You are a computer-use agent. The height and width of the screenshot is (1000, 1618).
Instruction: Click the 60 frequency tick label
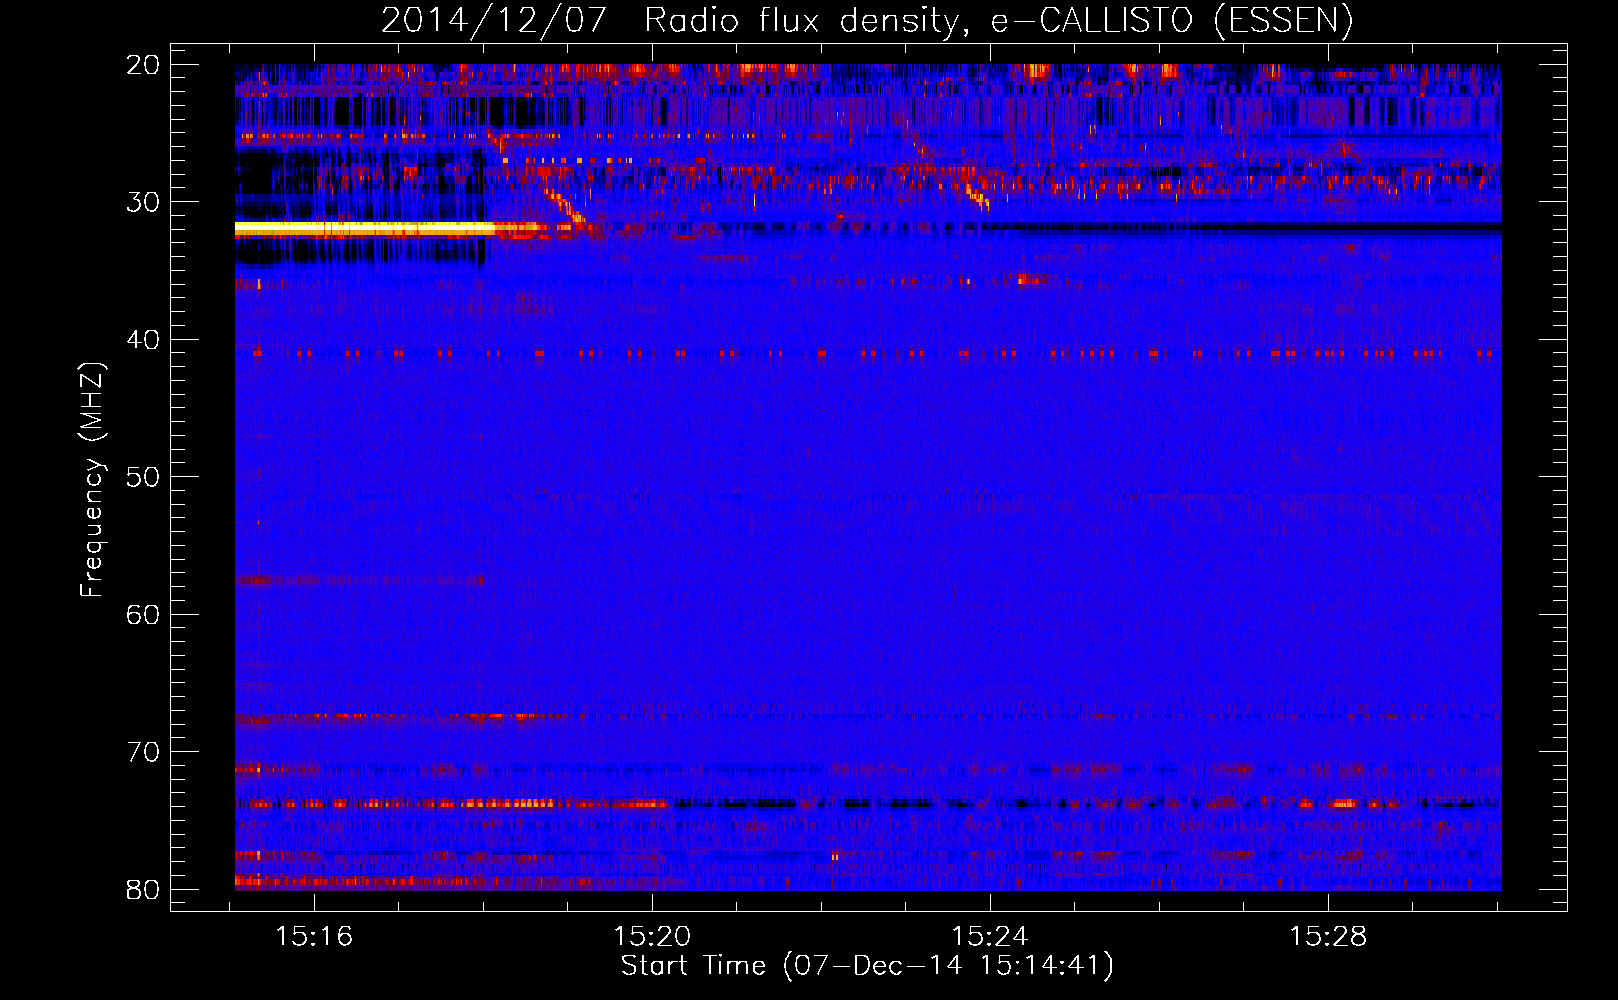(x=144, y=614)
